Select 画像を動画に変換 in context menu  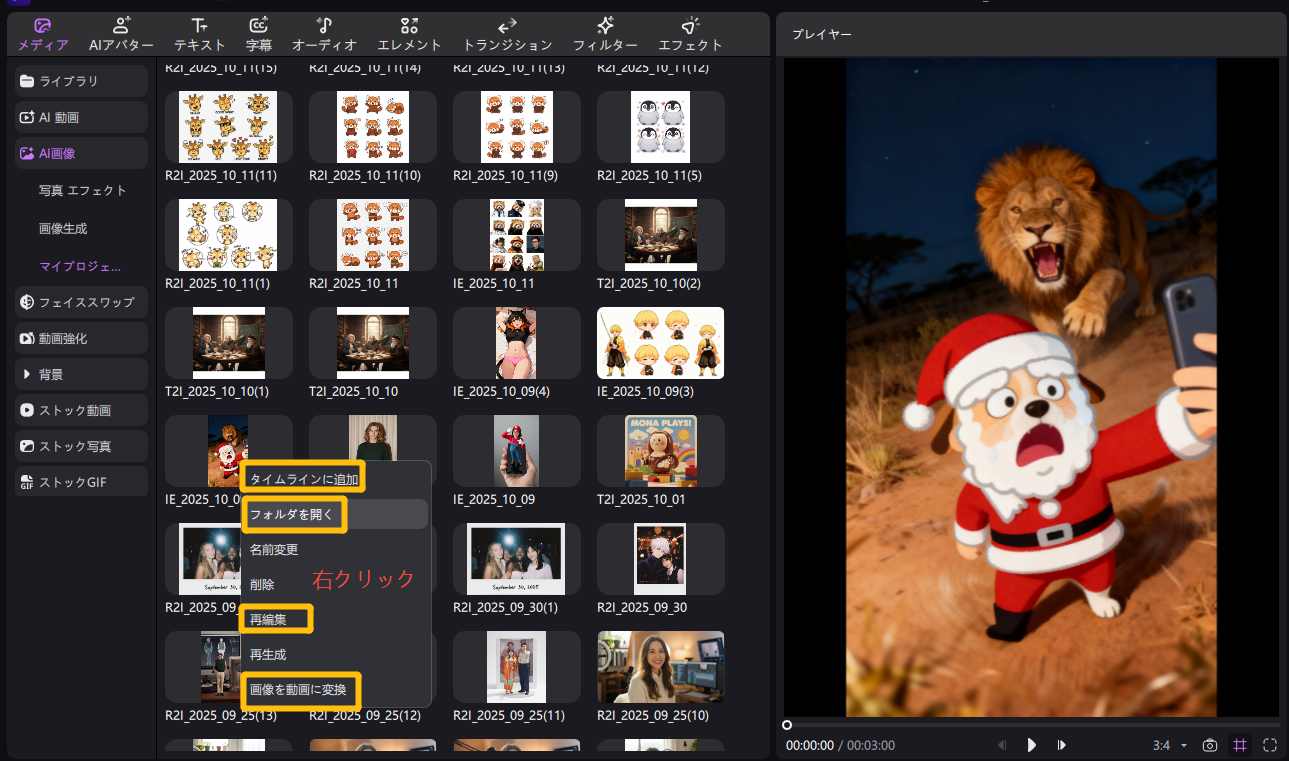click(300, 689)
